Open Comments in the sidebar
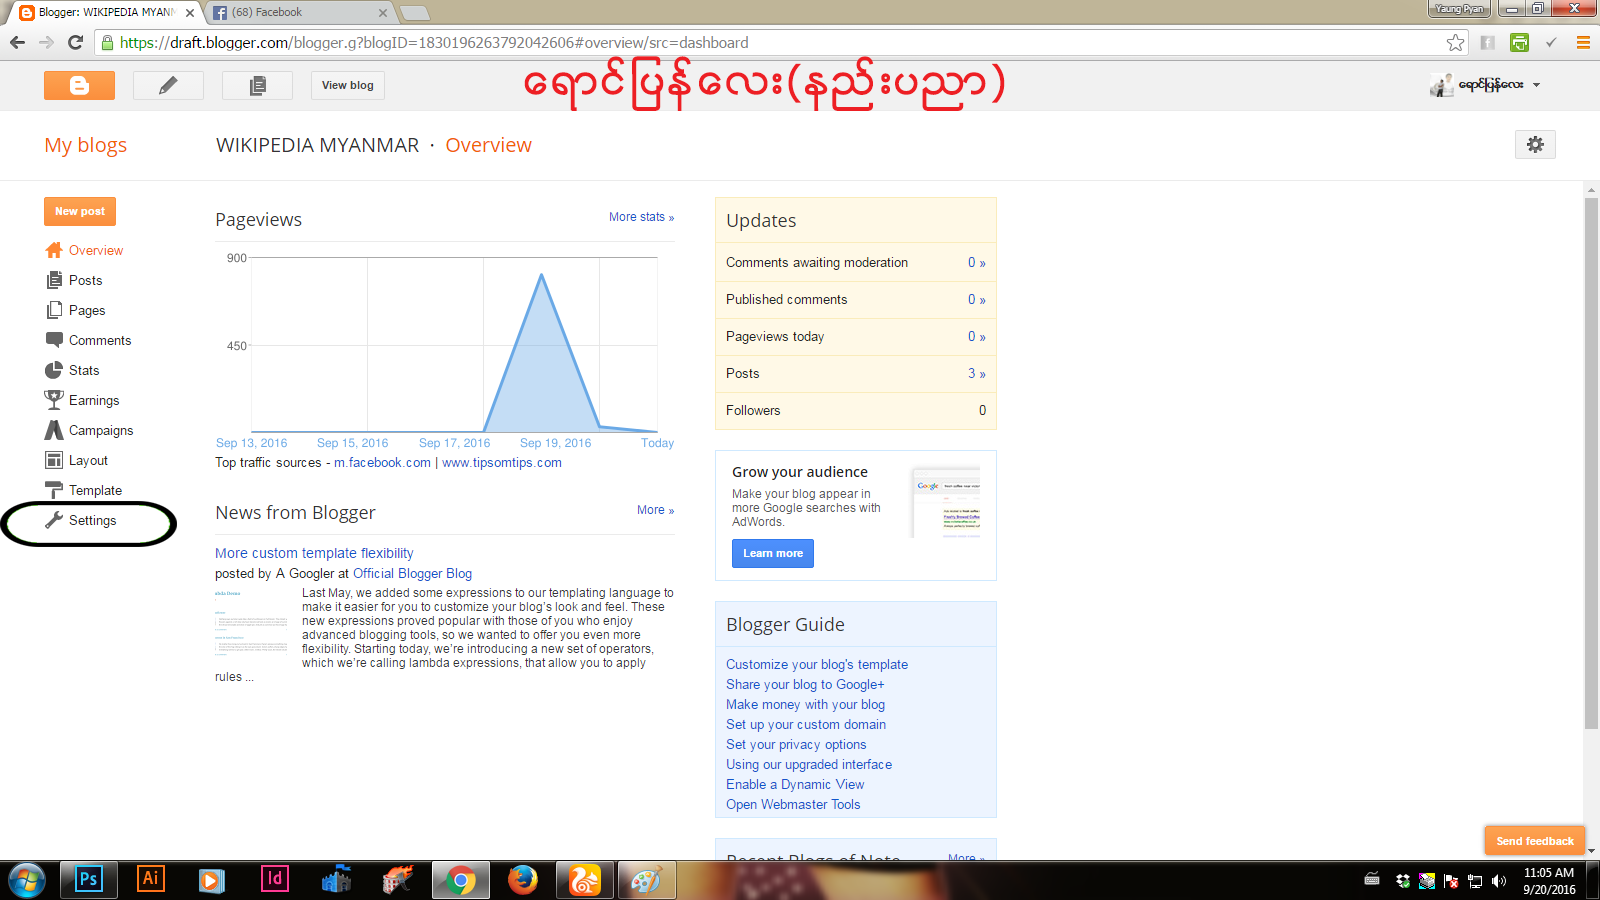The image size is (1600, 900). 100,340
